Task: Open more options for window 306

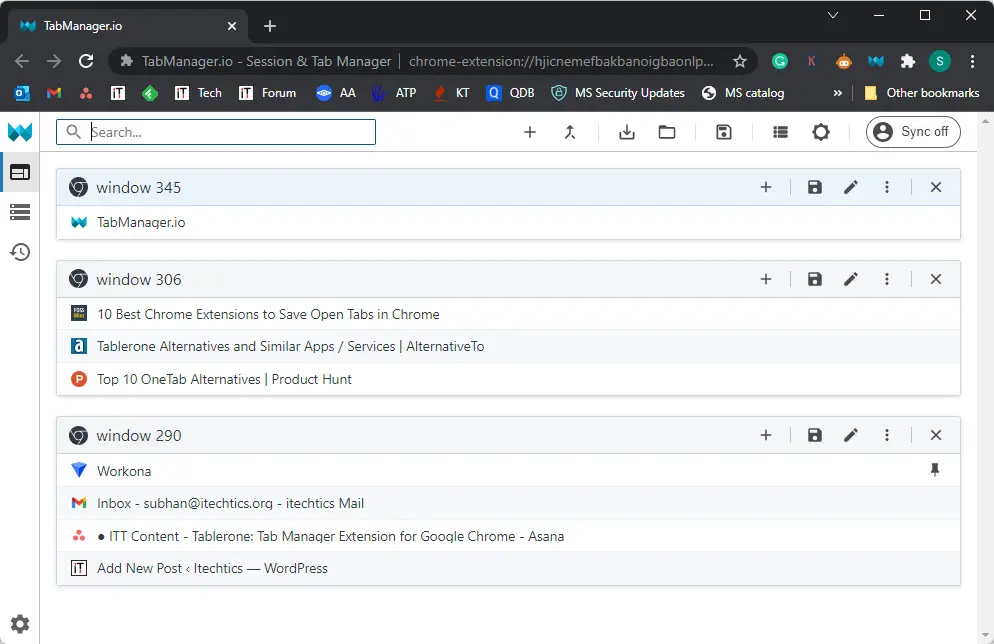Action: (887, 279)
